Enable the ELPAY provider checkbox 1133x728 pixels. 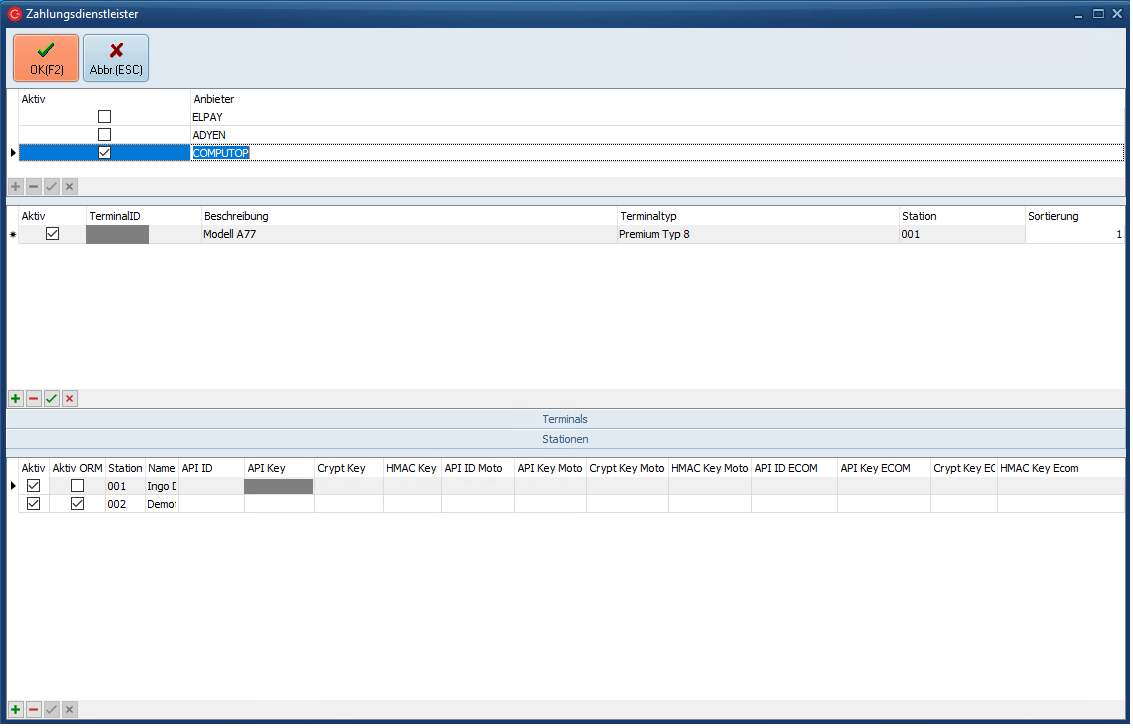pos(104,117)
